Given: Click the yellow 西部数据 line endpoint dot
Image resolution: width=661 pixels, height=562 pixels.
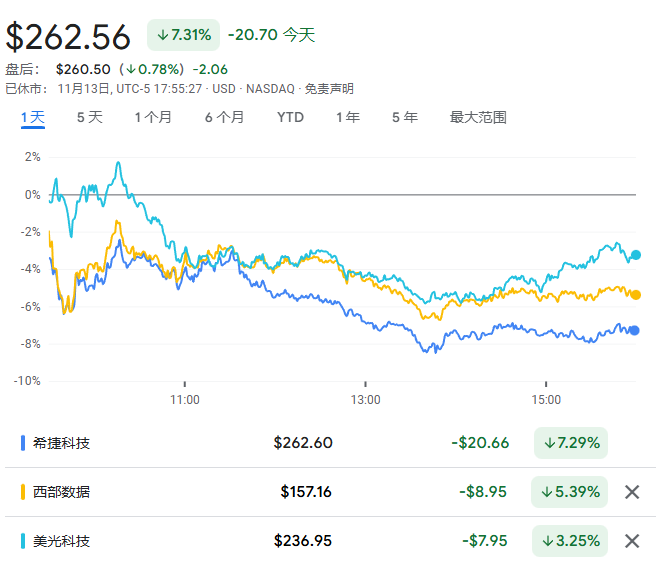Looking at the screenshot, I should tap(635, 294).
